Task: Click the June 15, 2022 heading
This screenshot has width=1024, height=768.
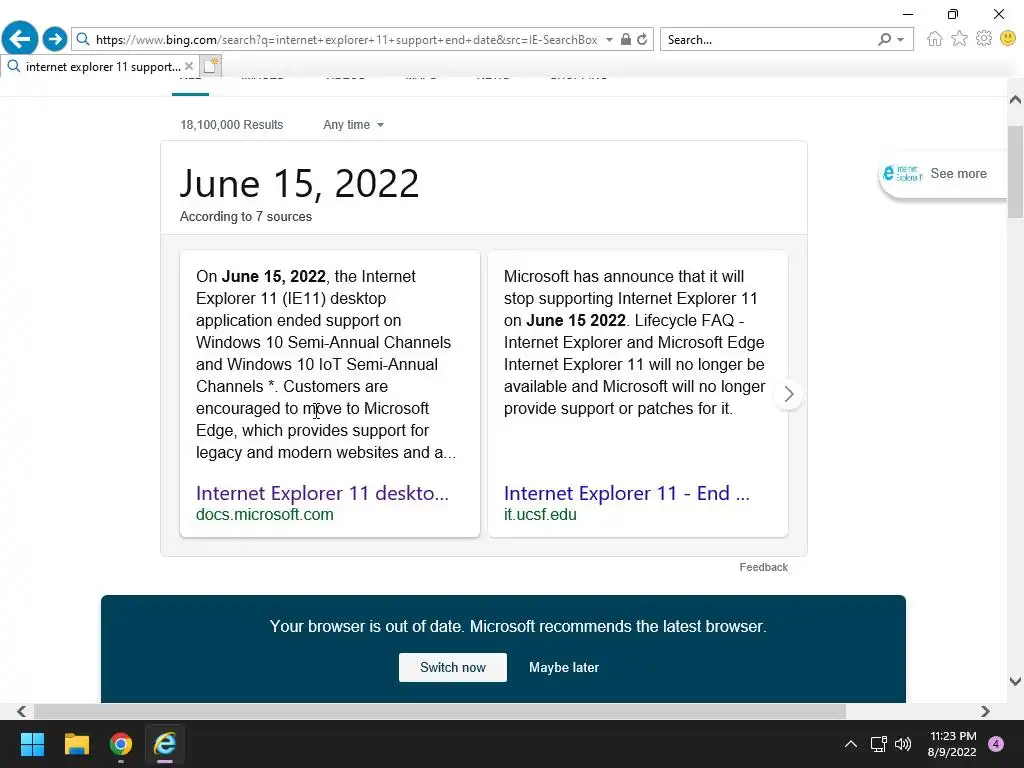Action: click(x=299, y=184)
